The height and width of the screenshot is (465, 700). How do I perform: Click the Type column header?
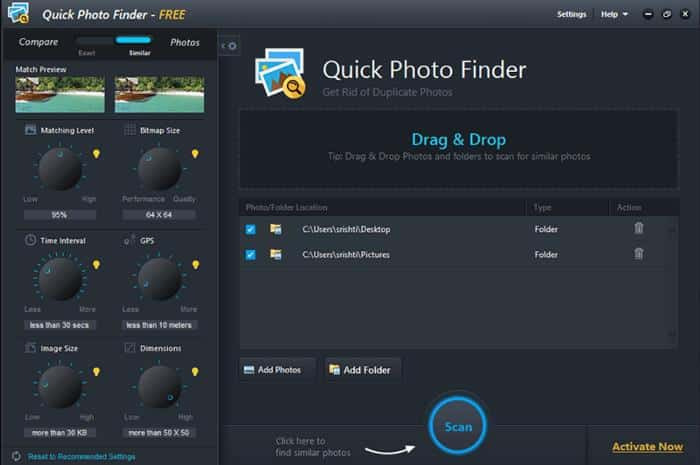click(542, 208)
